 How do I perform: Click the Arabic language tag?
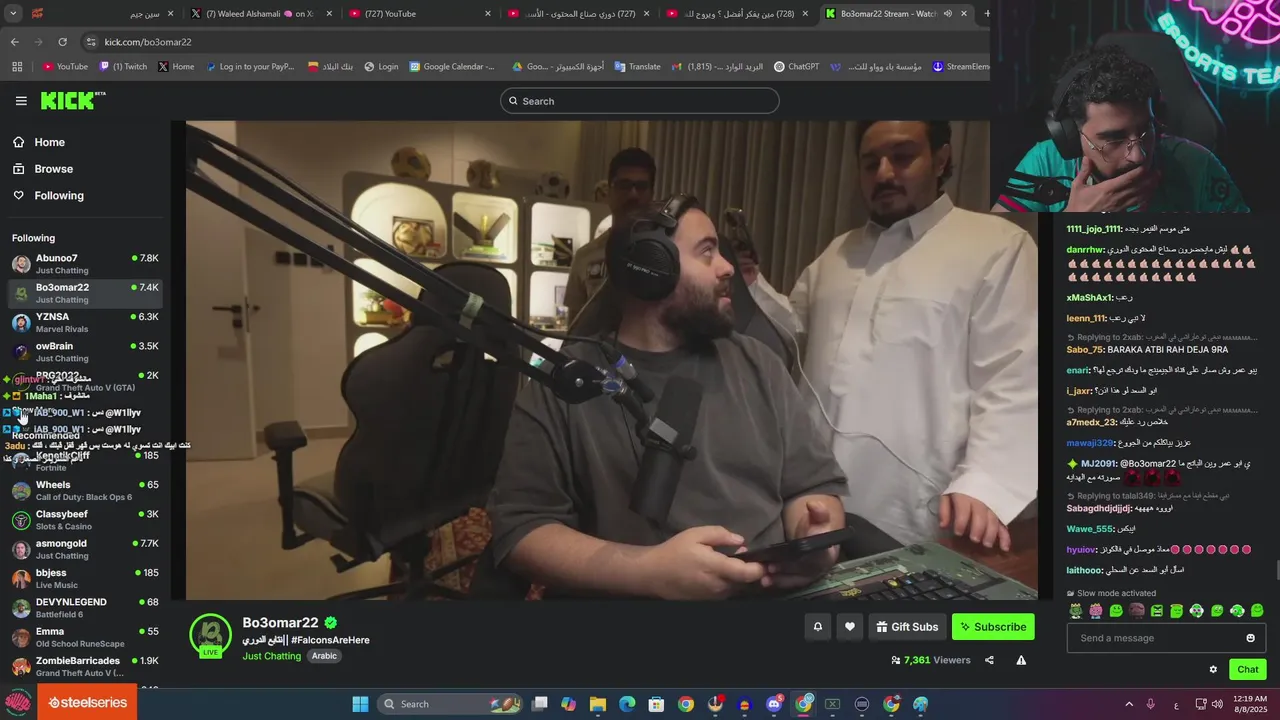[x=324, y=656]
